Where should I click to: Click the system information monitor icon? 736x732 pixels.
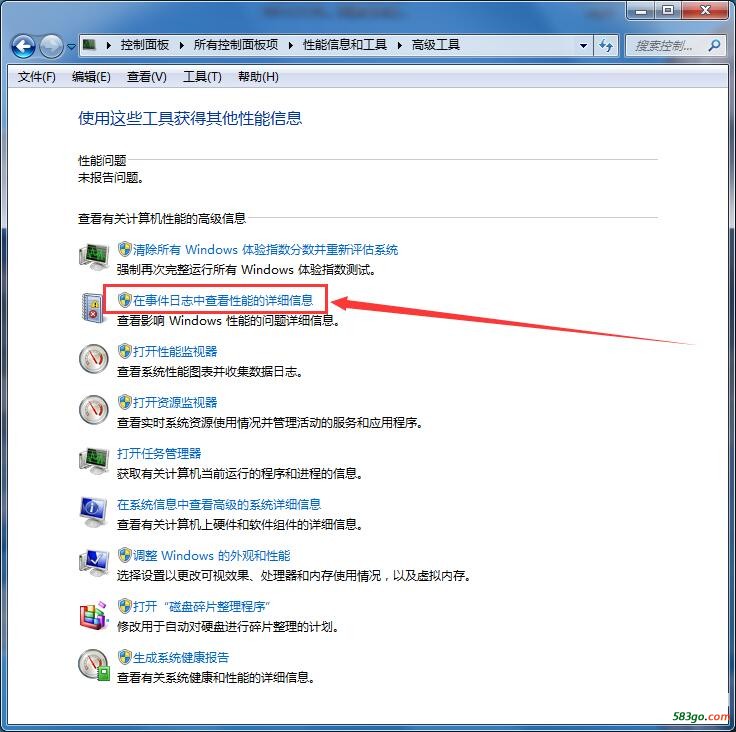pos(93,512)
